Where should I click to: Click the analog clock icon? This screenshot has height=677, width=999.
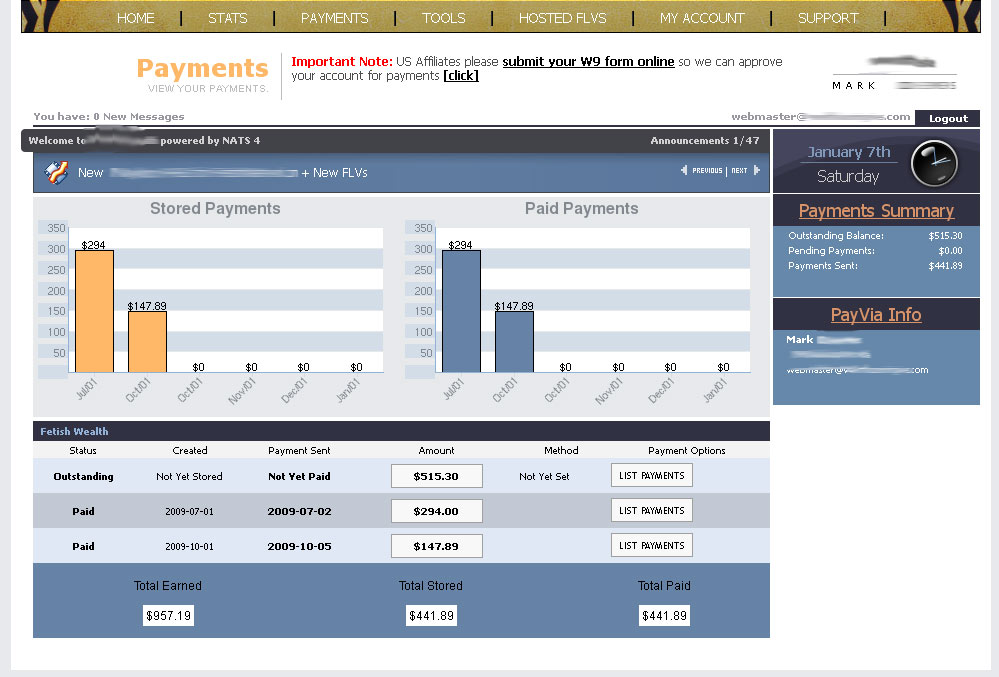(934, 163)
